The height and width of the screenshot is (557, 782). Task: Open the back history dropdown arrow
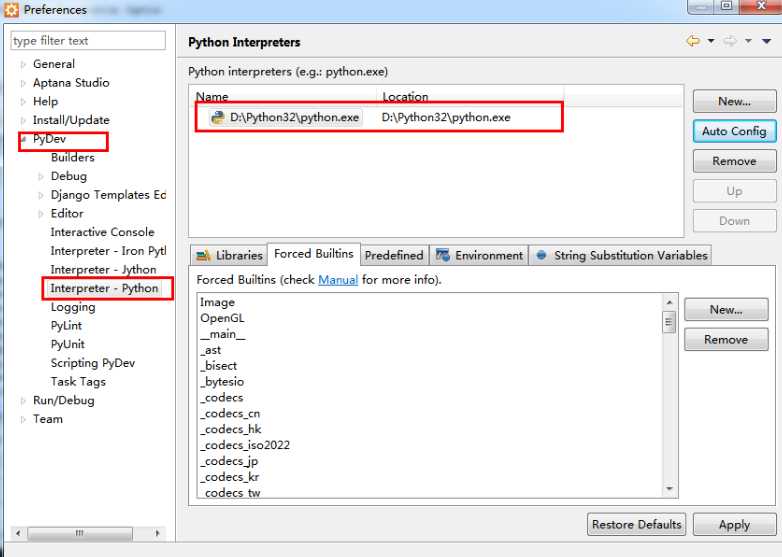711,41
